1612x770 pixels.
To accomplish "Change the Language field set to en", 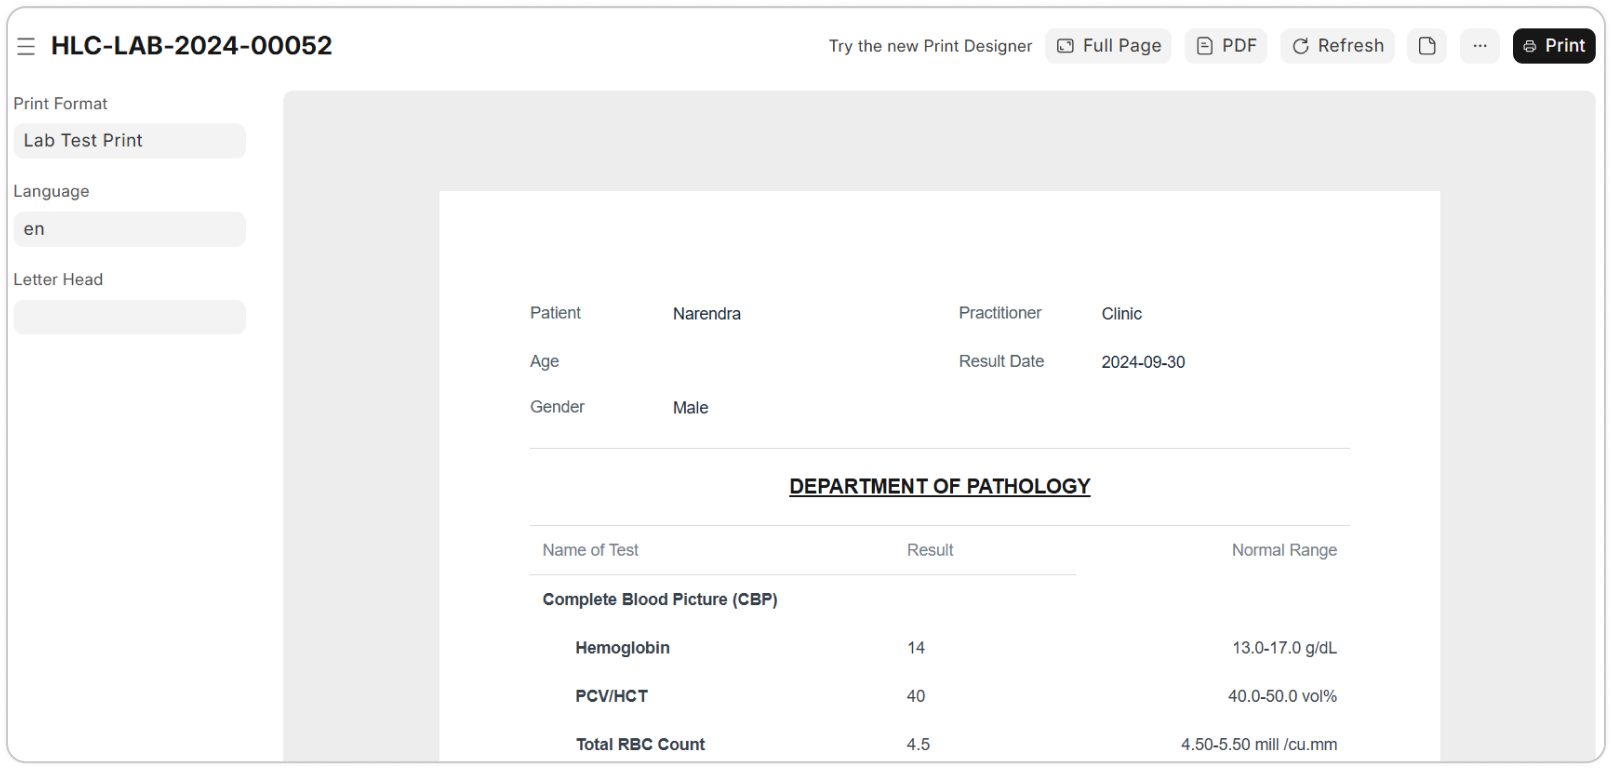I will pos(130,229).
